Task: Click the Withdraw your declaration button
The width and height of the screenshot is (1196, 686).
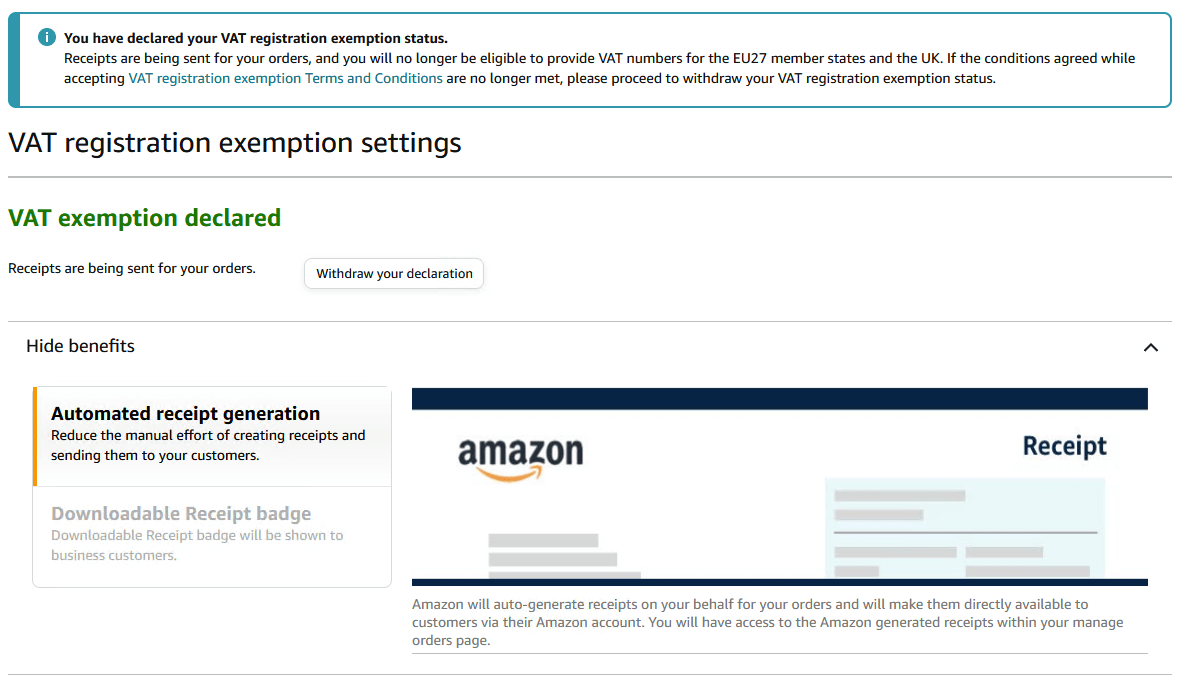Action: [393, 273]
